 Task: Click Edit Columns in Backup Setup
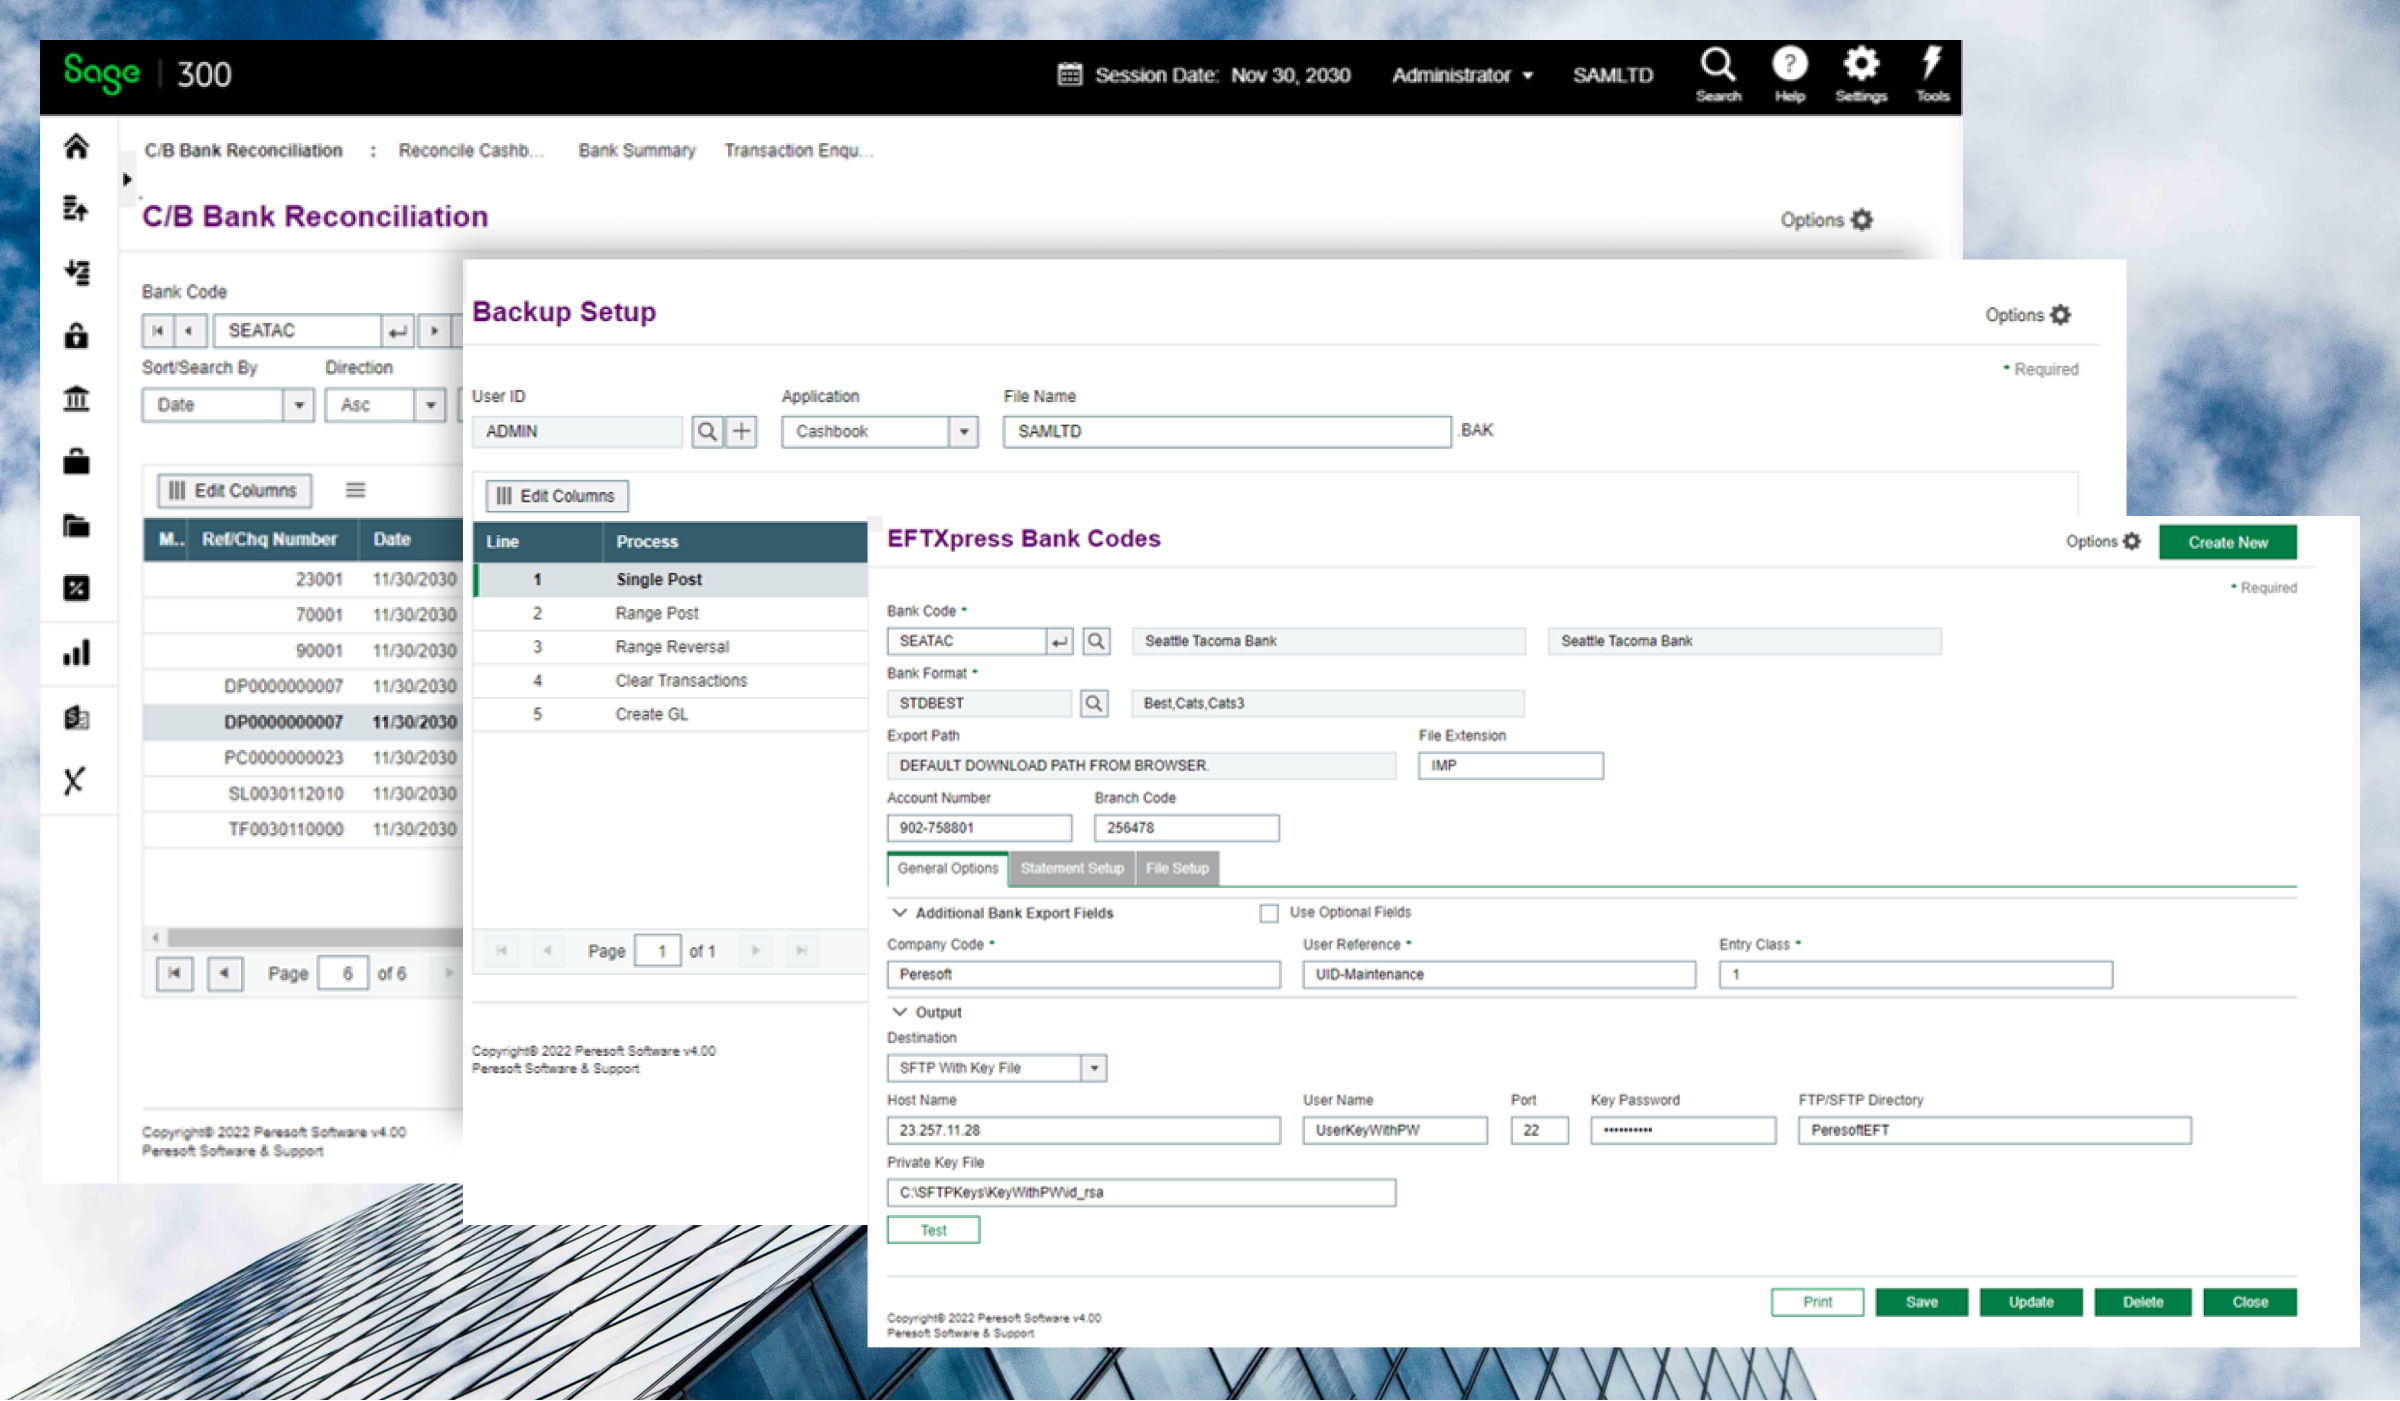pos(557,496)
